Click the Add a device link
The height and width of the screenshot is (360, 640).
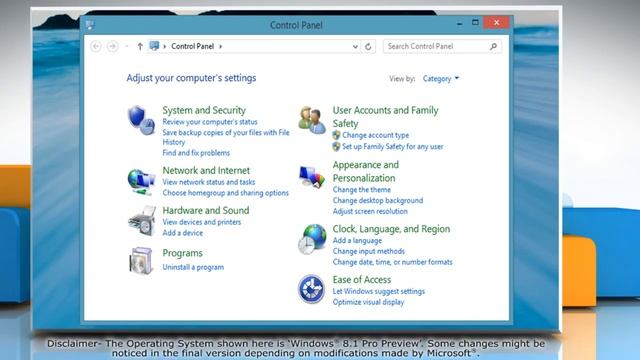(182, 233)
